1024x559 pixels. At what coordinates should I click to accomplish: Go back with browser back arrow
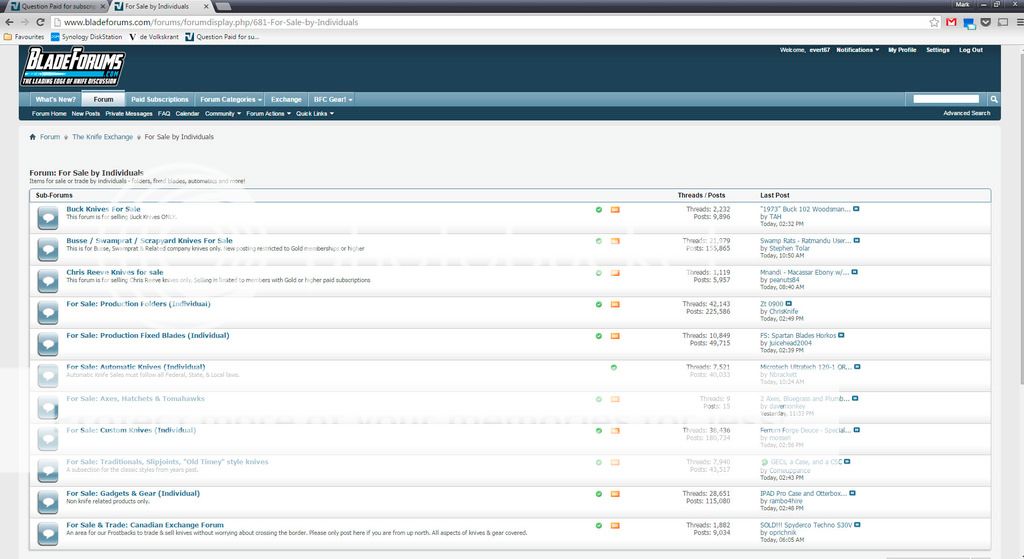[x=9, y=22]
